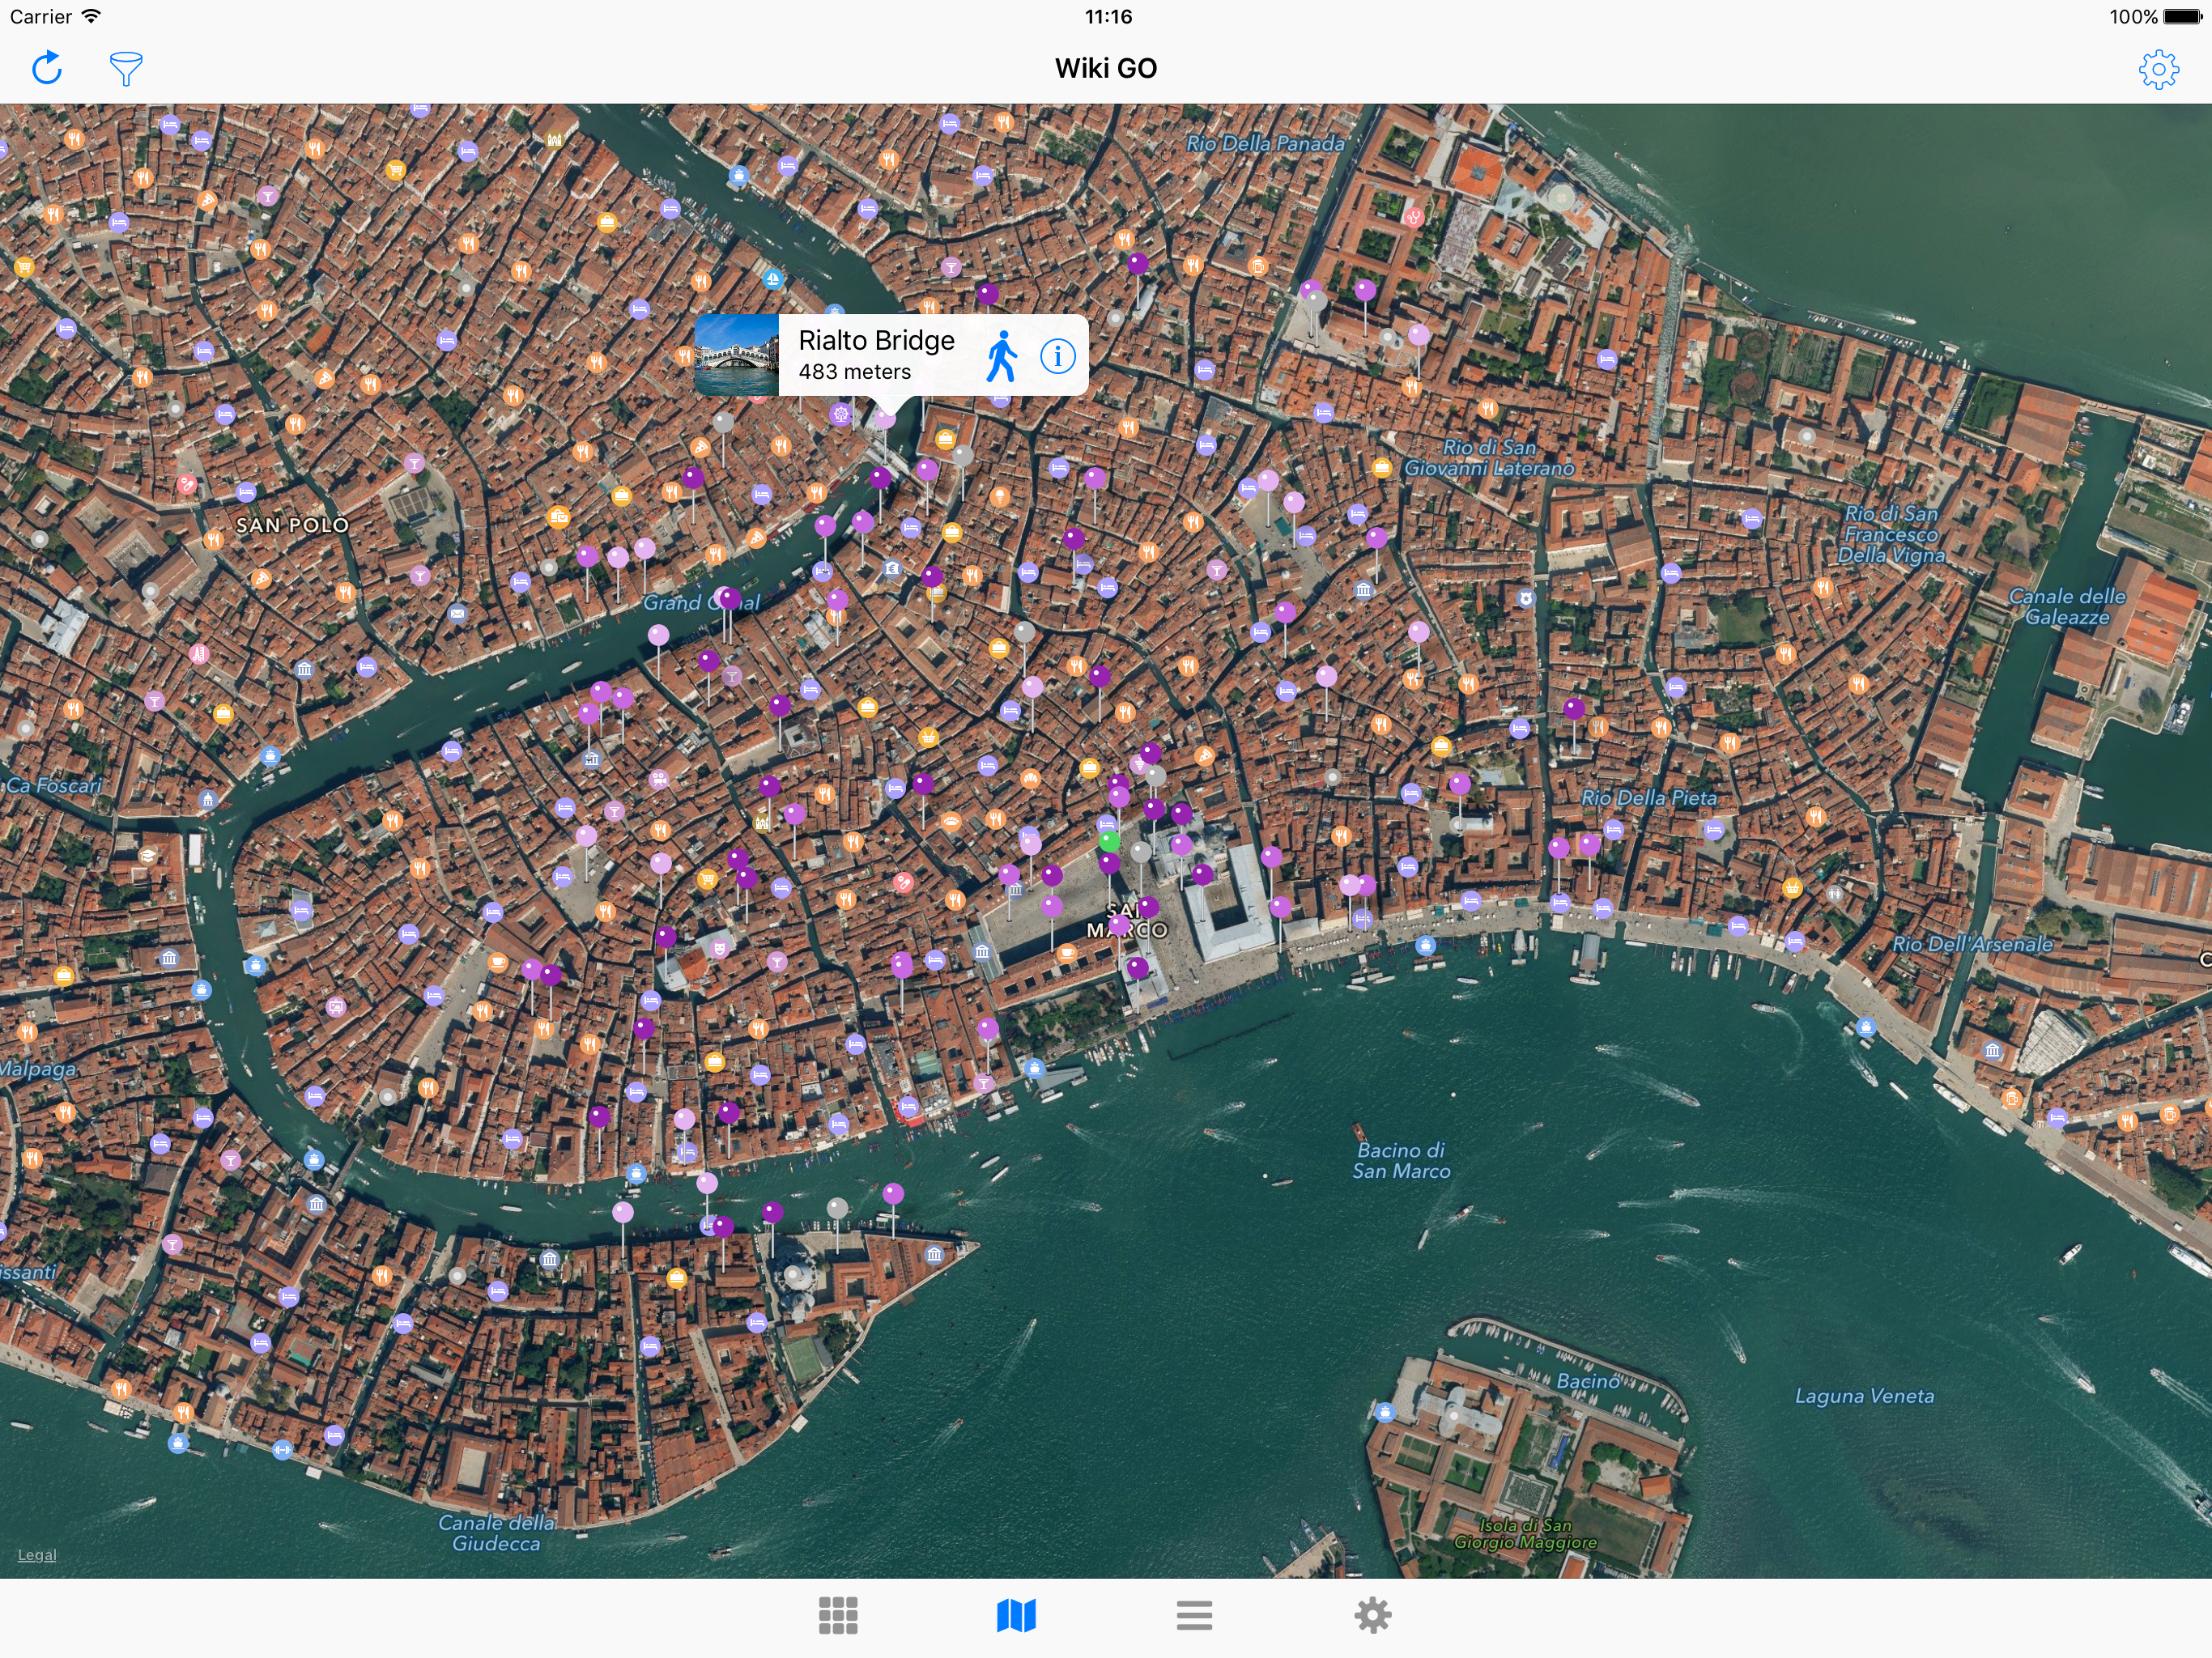This screenshot has width=2212, height=1658.
Task: Open settings via the blue gear icon
Action: pos(2159,69)
